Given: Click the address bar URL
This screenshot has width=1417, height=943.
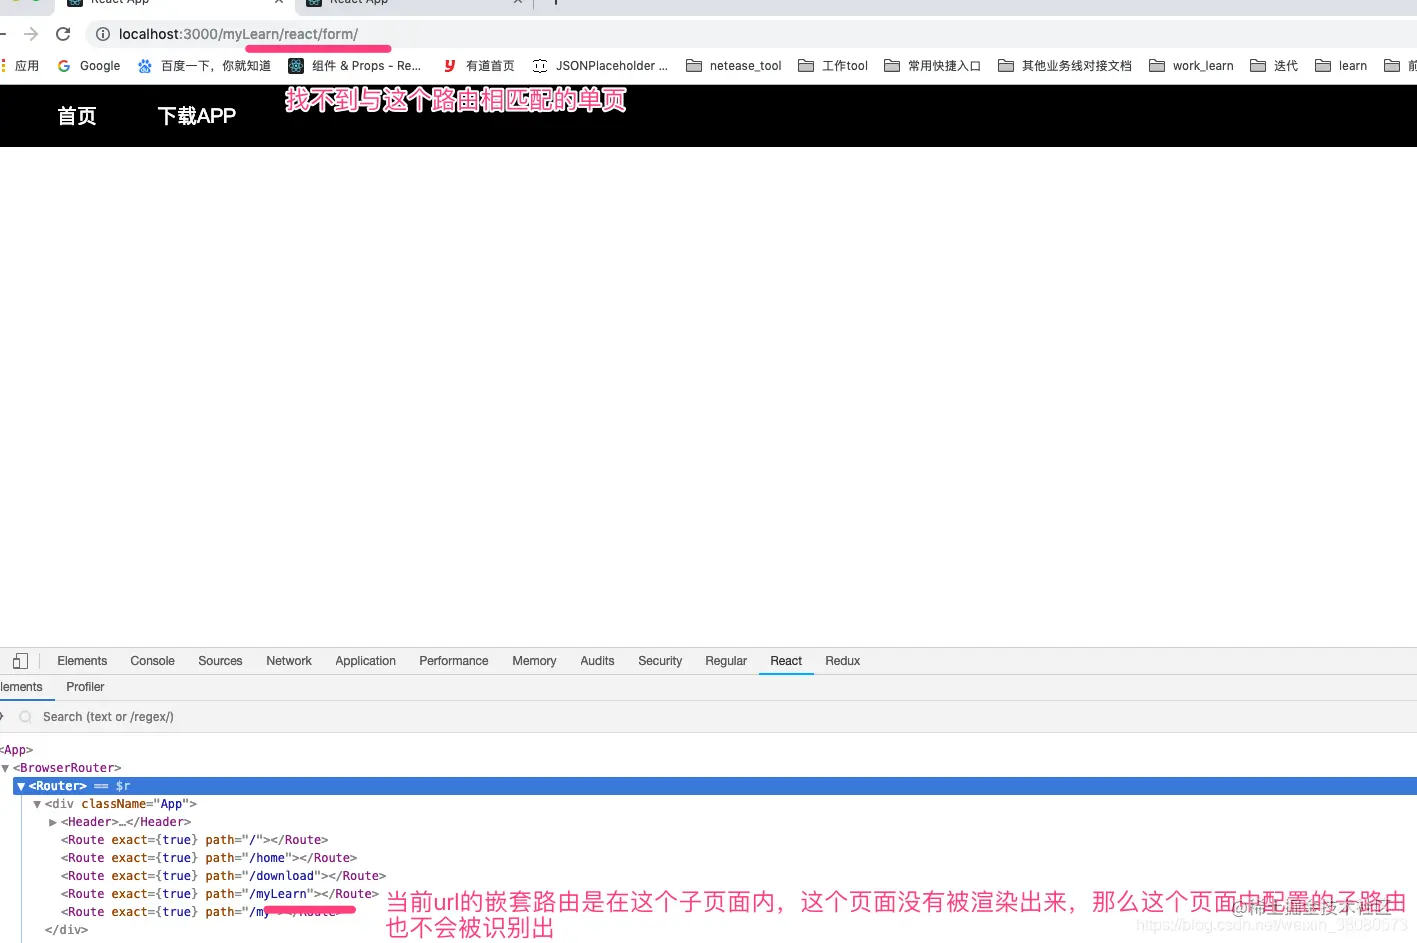Looking at the screenshot, I should (x=238, y=34).
